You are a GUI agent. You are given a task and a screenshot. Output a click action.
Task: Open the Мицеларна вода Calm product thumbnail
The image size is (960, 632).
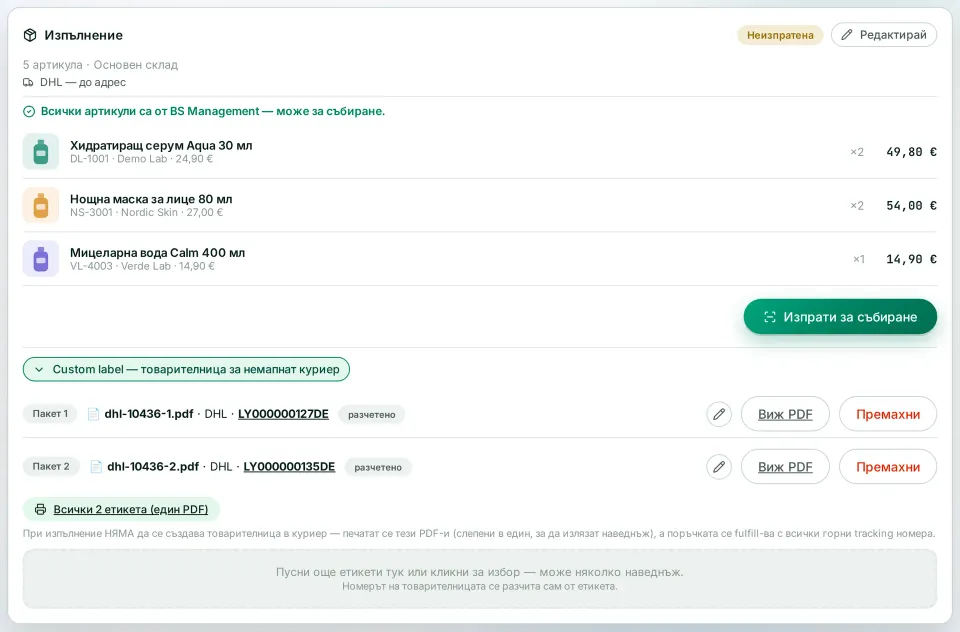41,258
